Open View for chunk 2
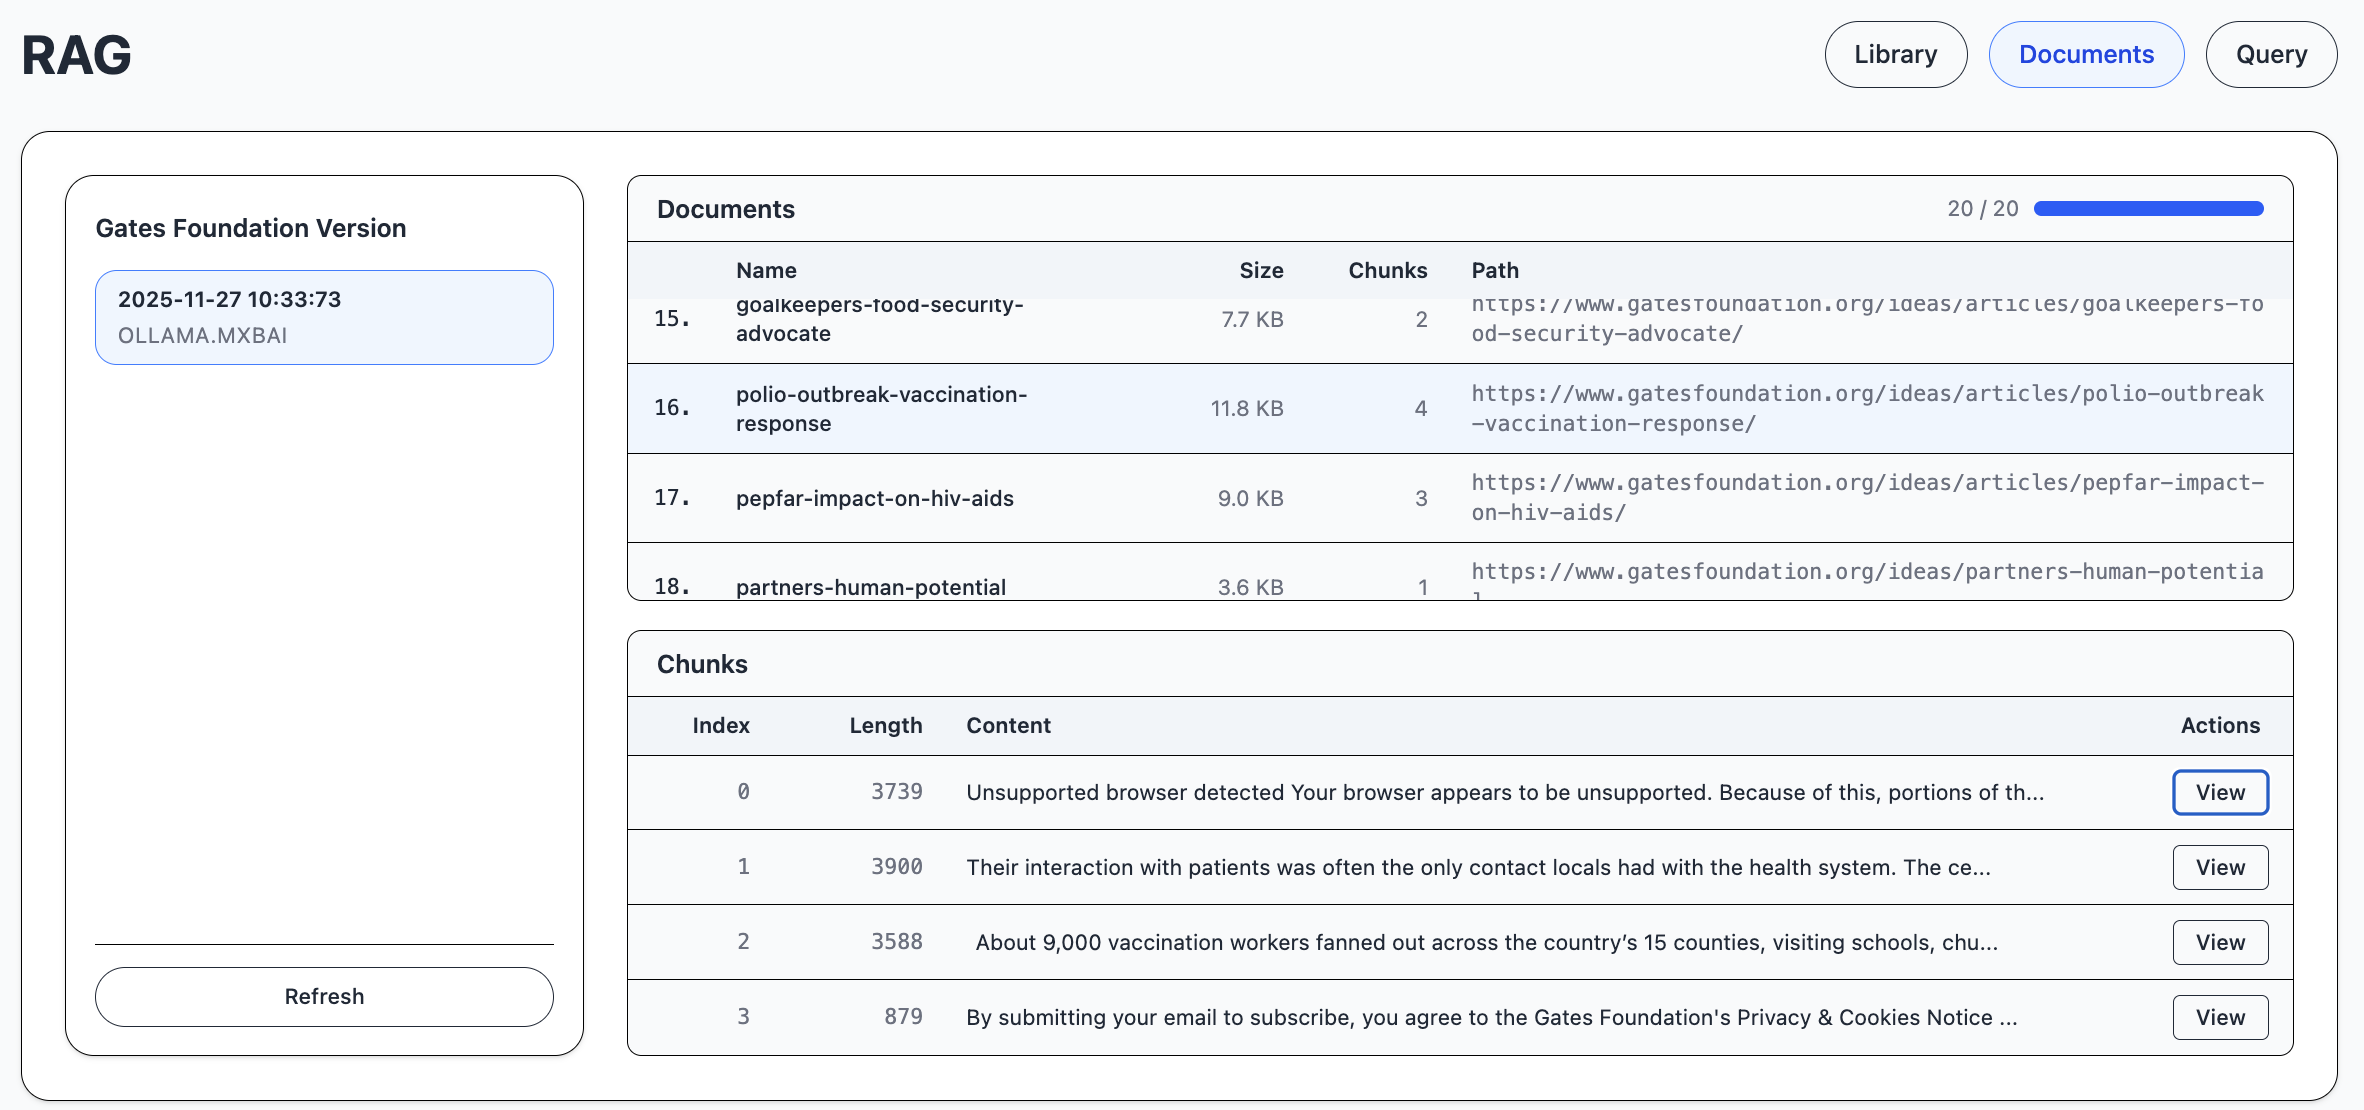2364x1110 pixels. 2219,942
